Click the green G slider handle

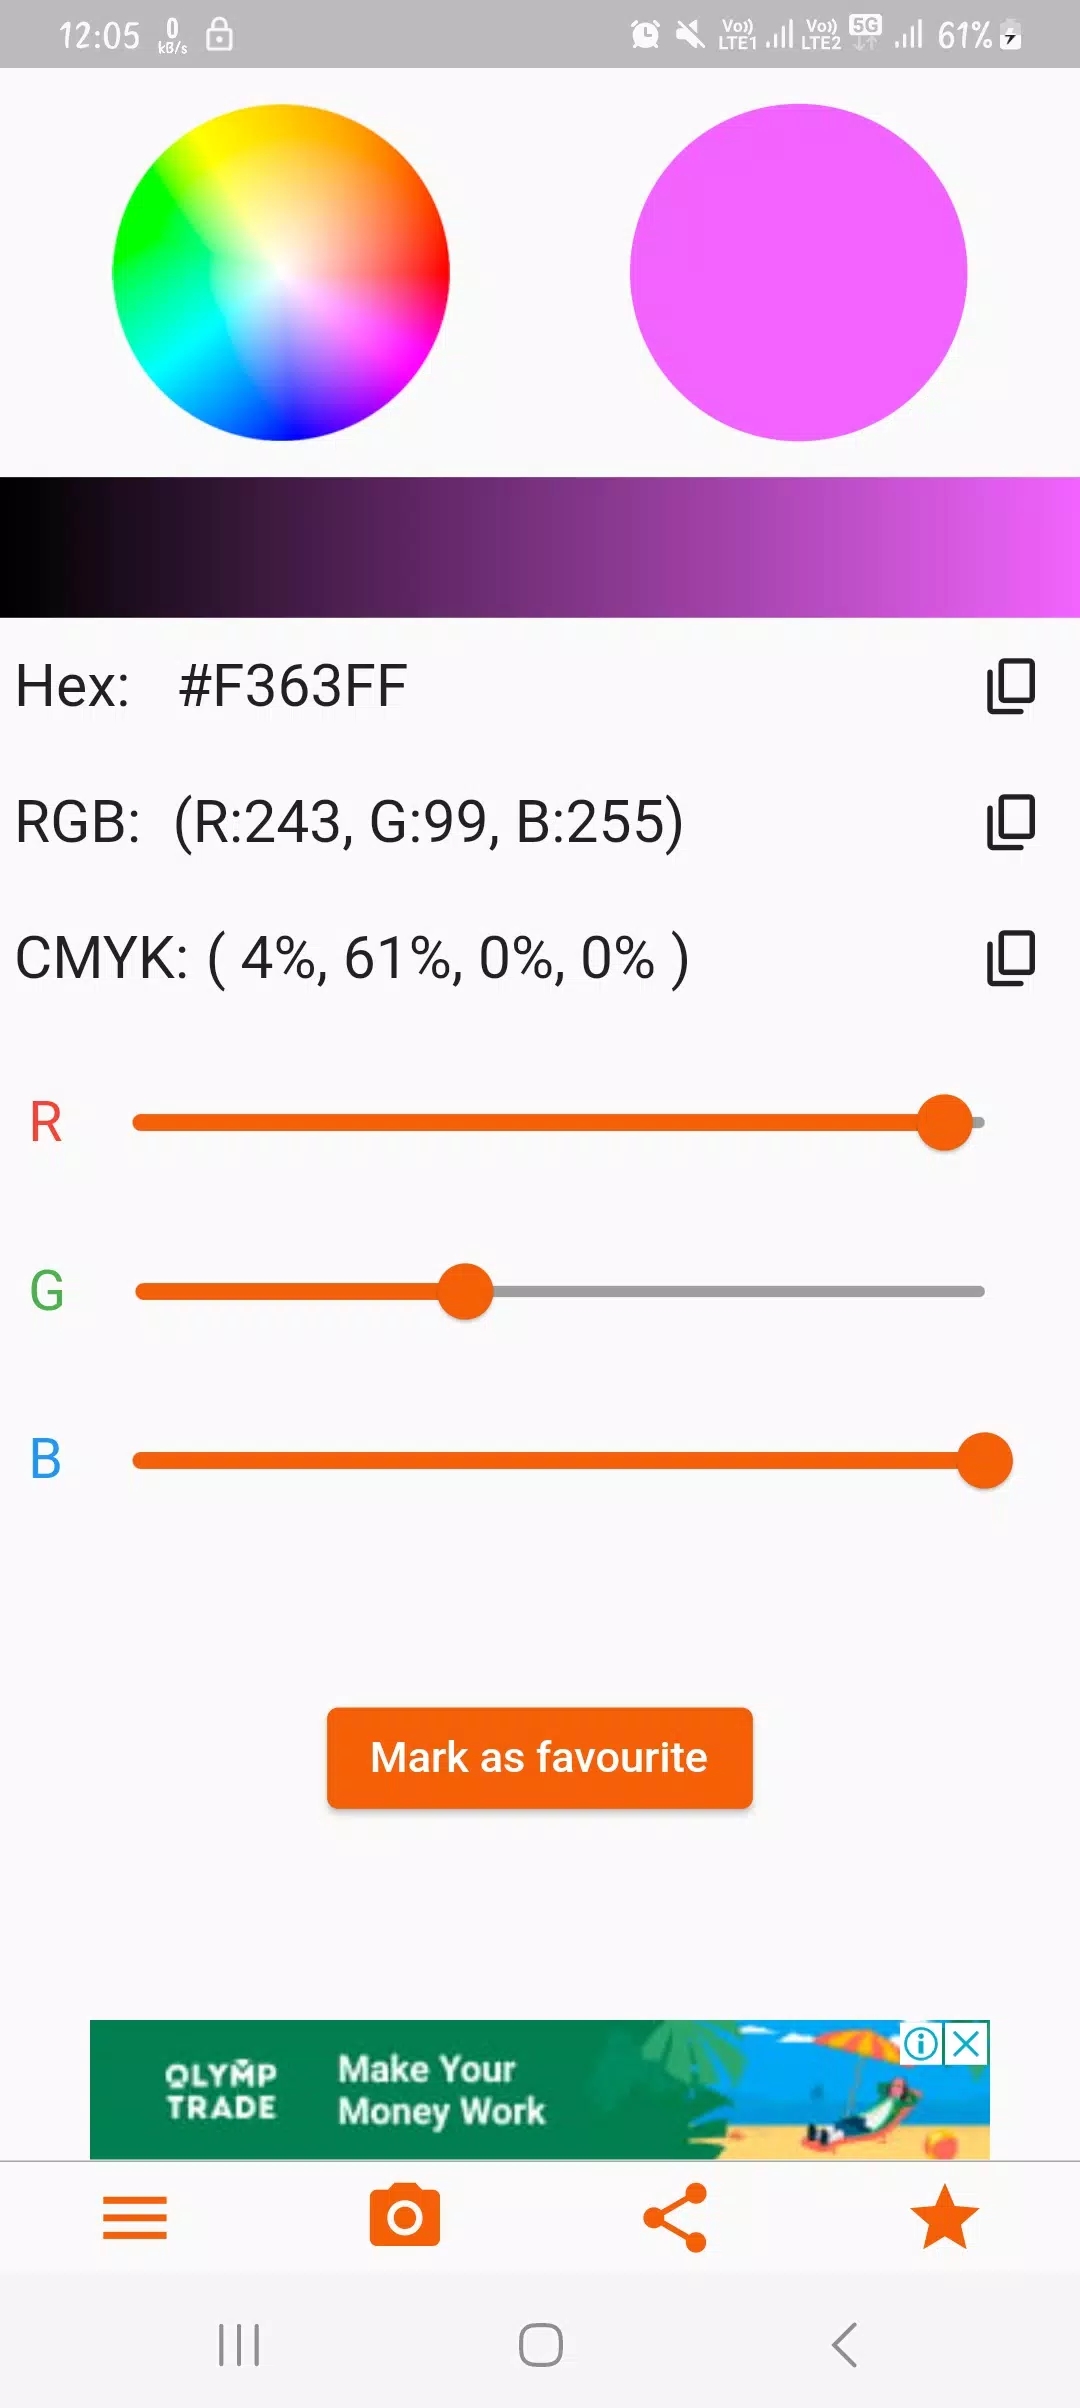[x=465, y=1291]
